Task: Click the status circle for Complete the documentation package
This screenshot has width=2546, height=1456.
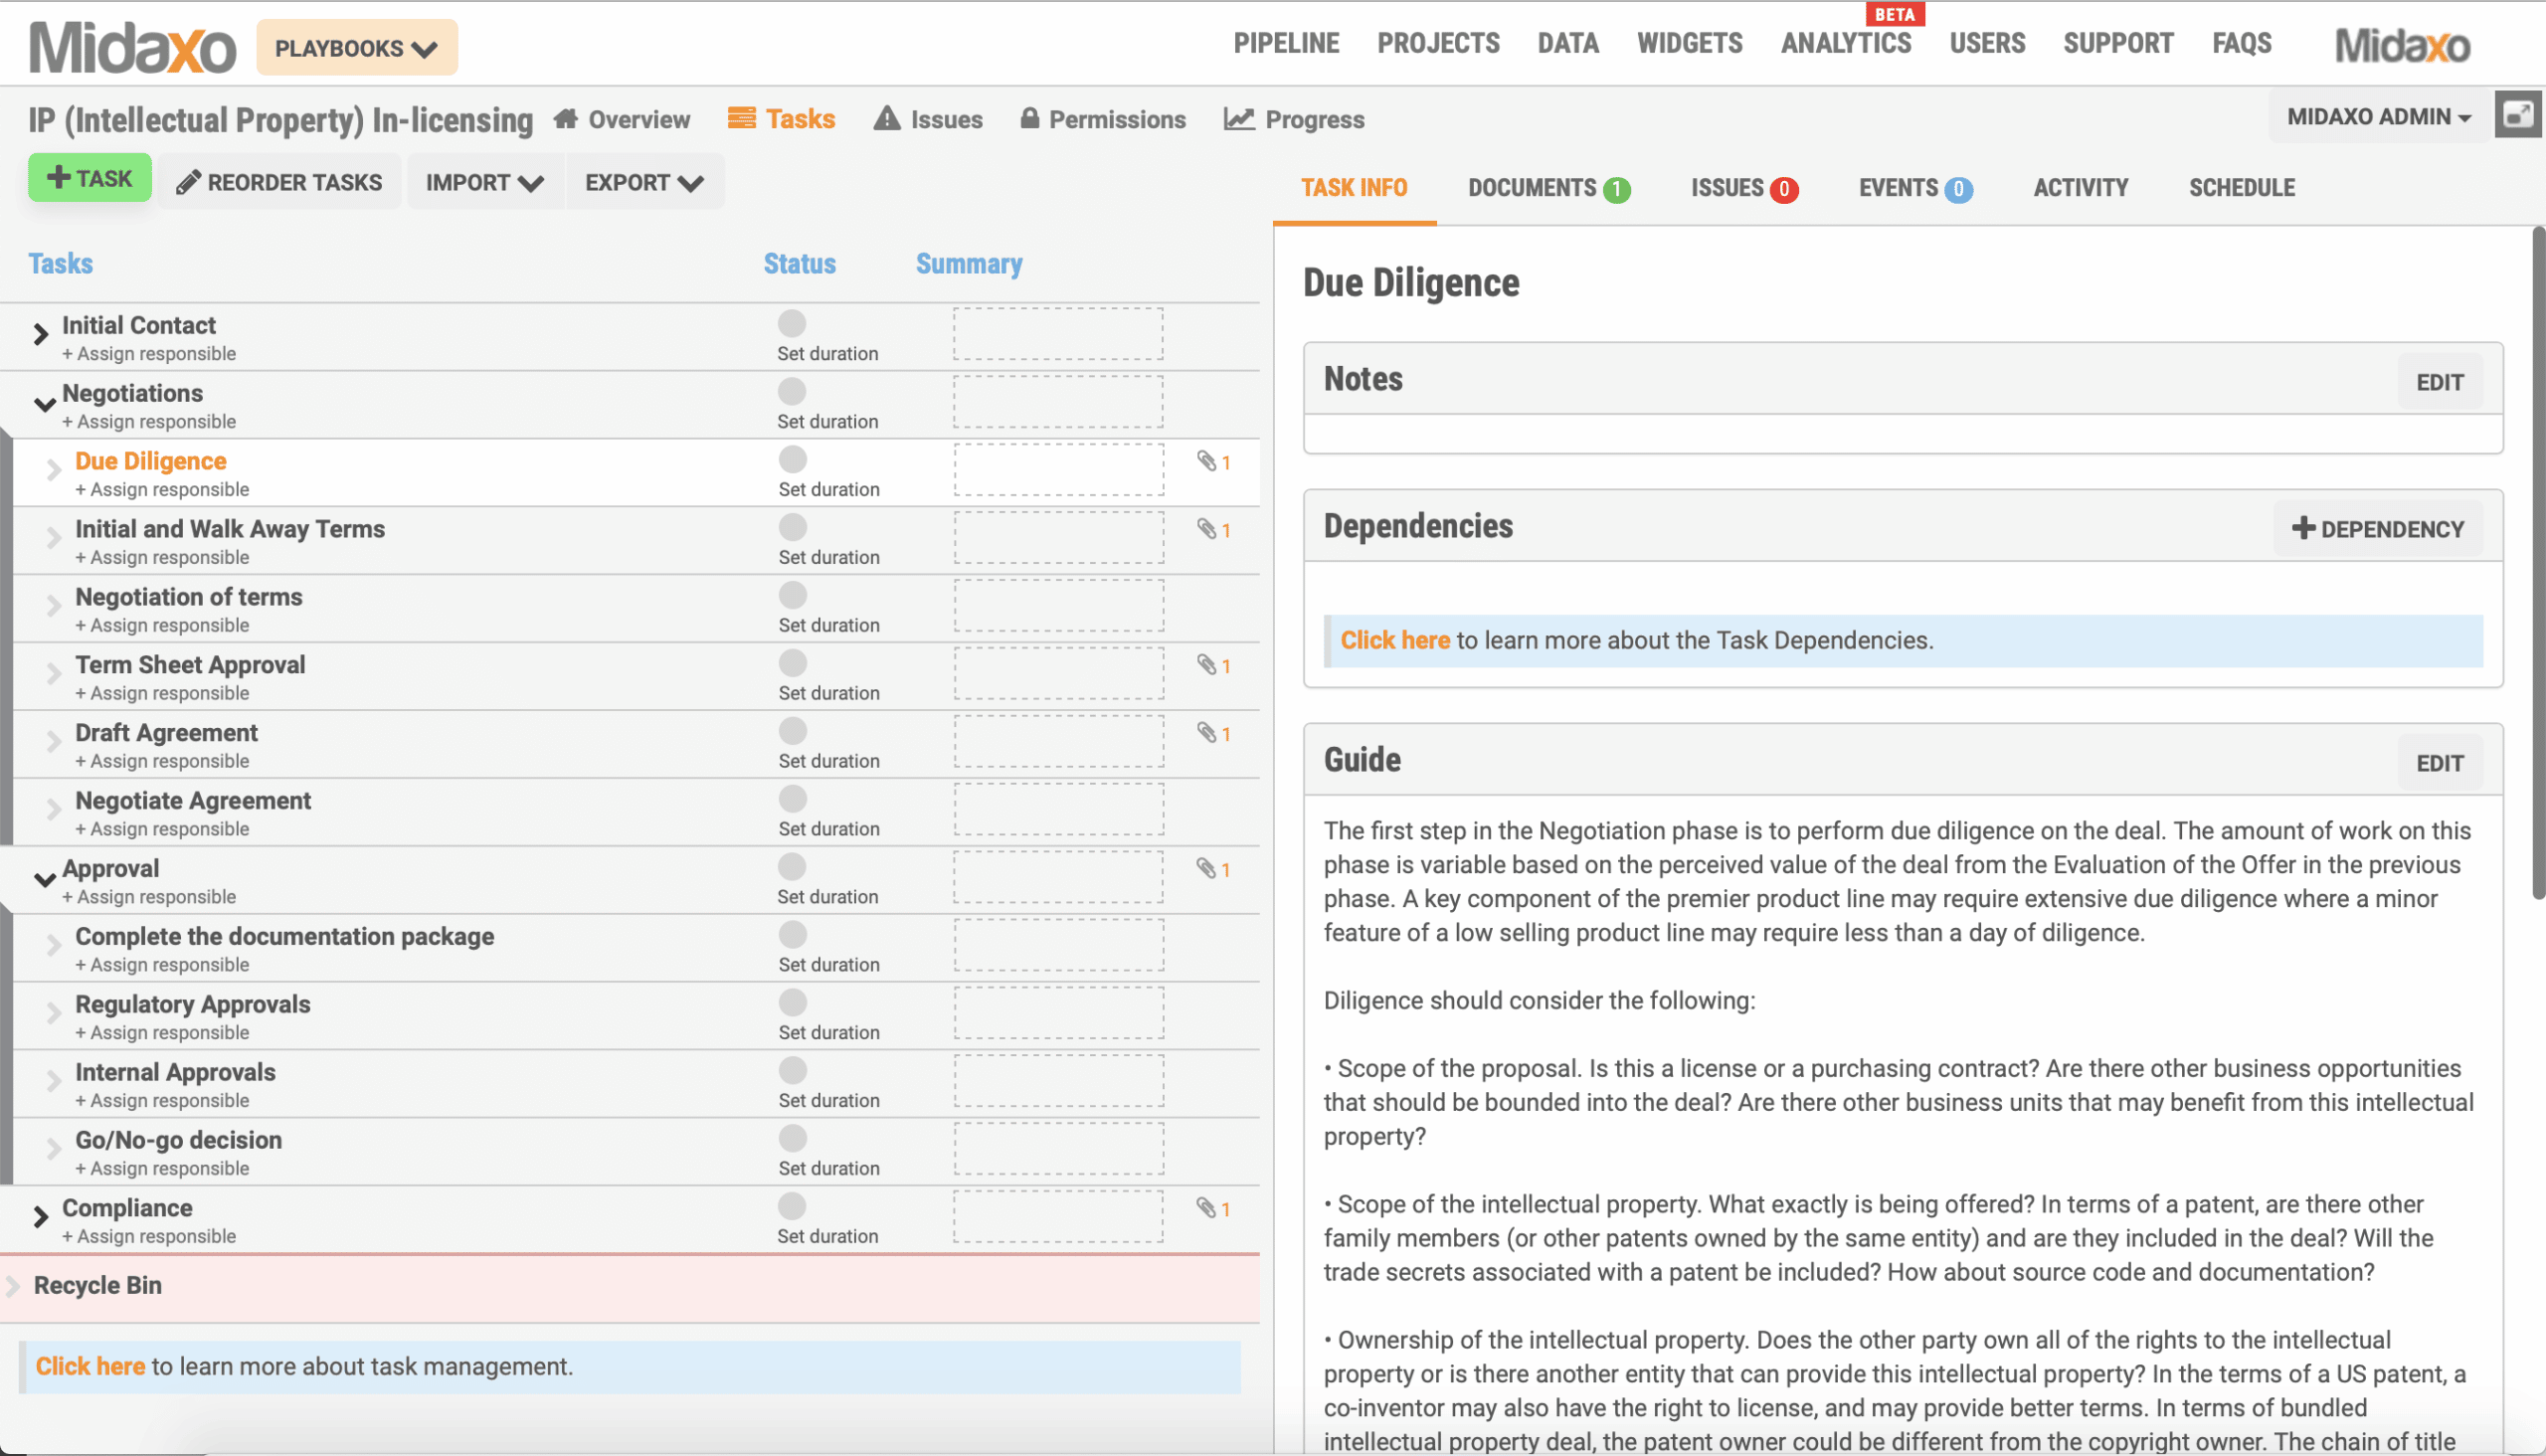Action: click(792, 934)
